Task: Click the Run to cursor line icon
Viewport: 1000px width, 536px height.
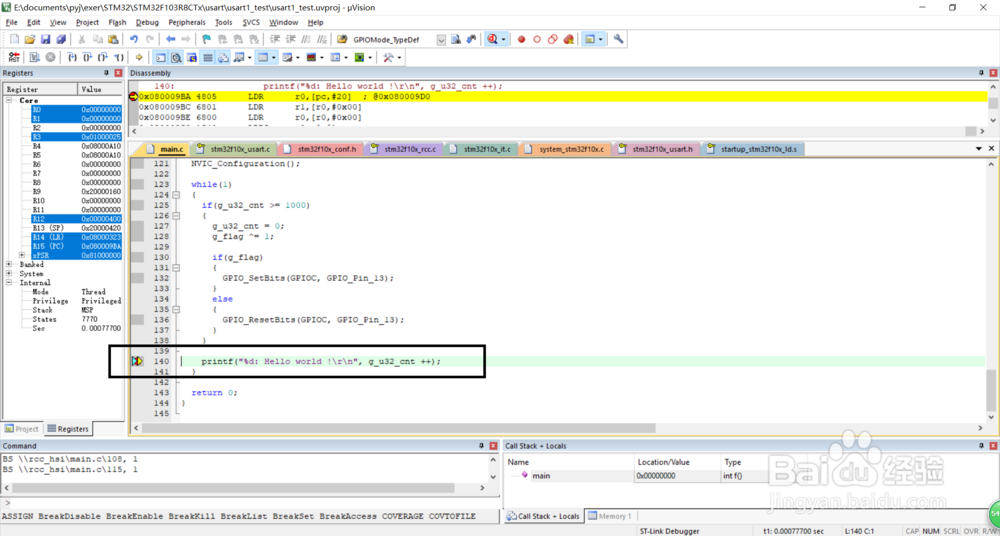Action: coord(118,57)
